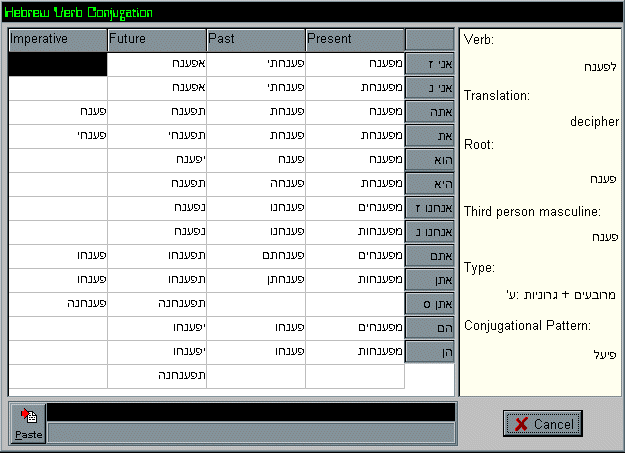
Task: Click the black text input field beside Paste
Action: 251,412
